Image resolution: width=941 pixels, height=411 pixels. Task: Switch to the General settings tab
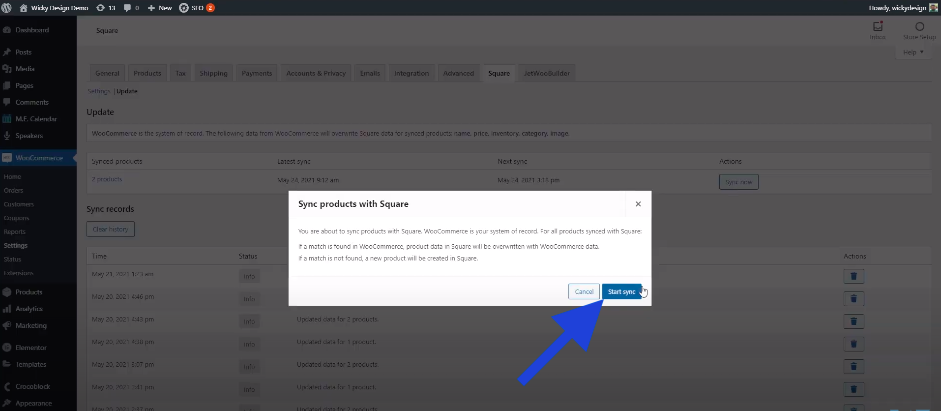[107, 73]
